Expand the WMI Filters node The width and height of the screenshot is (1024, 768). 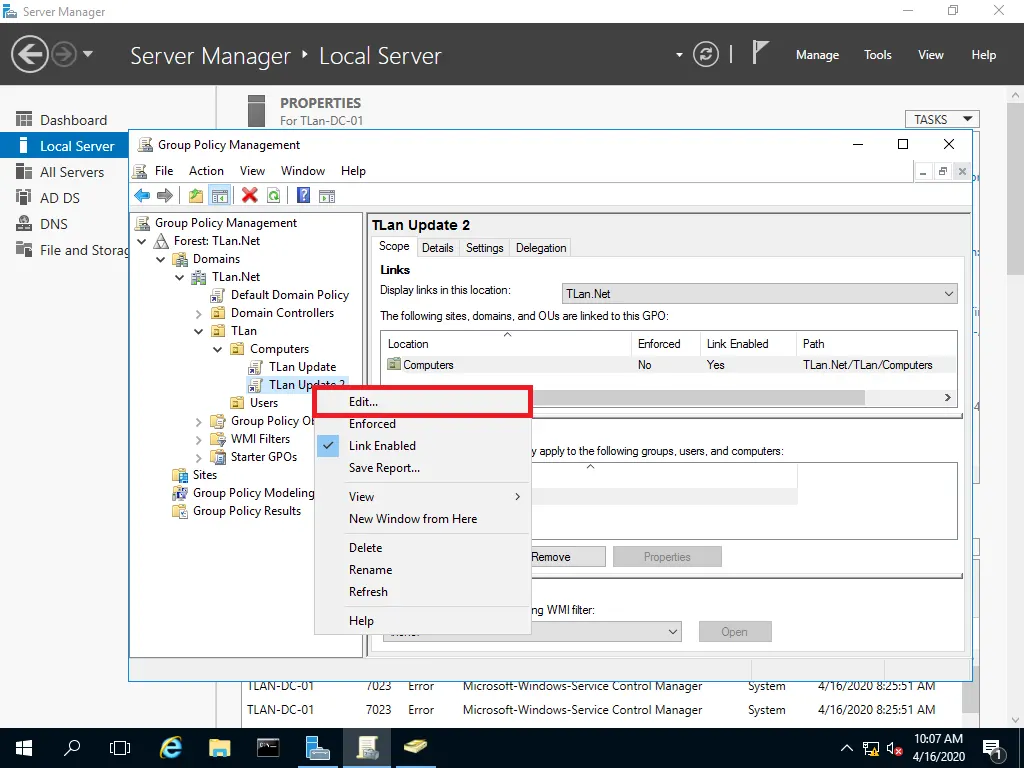(199, 440)
